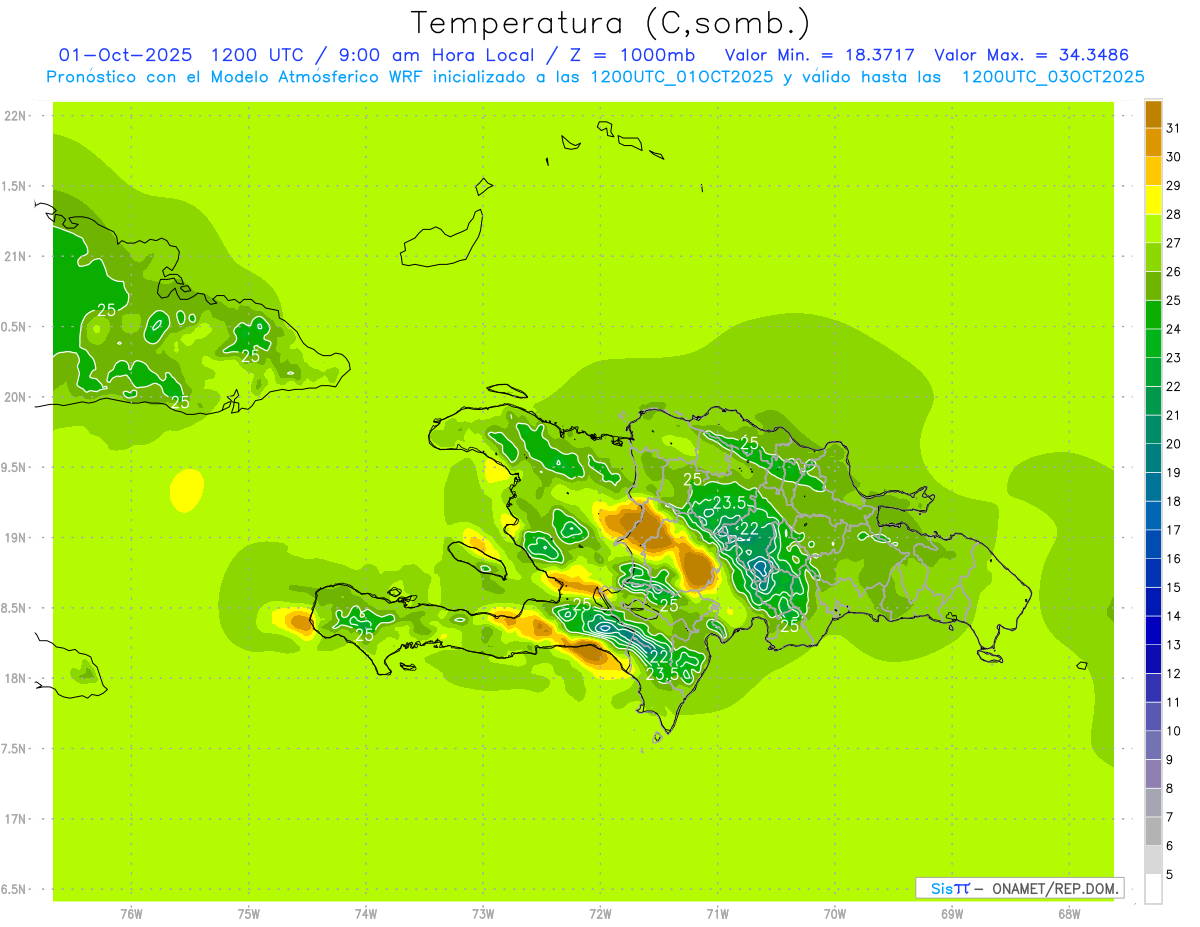Click the yellow oval hotspot west of Haiti
The height and width of the screenshot is (927, 1200).
[x=186, y=490]
